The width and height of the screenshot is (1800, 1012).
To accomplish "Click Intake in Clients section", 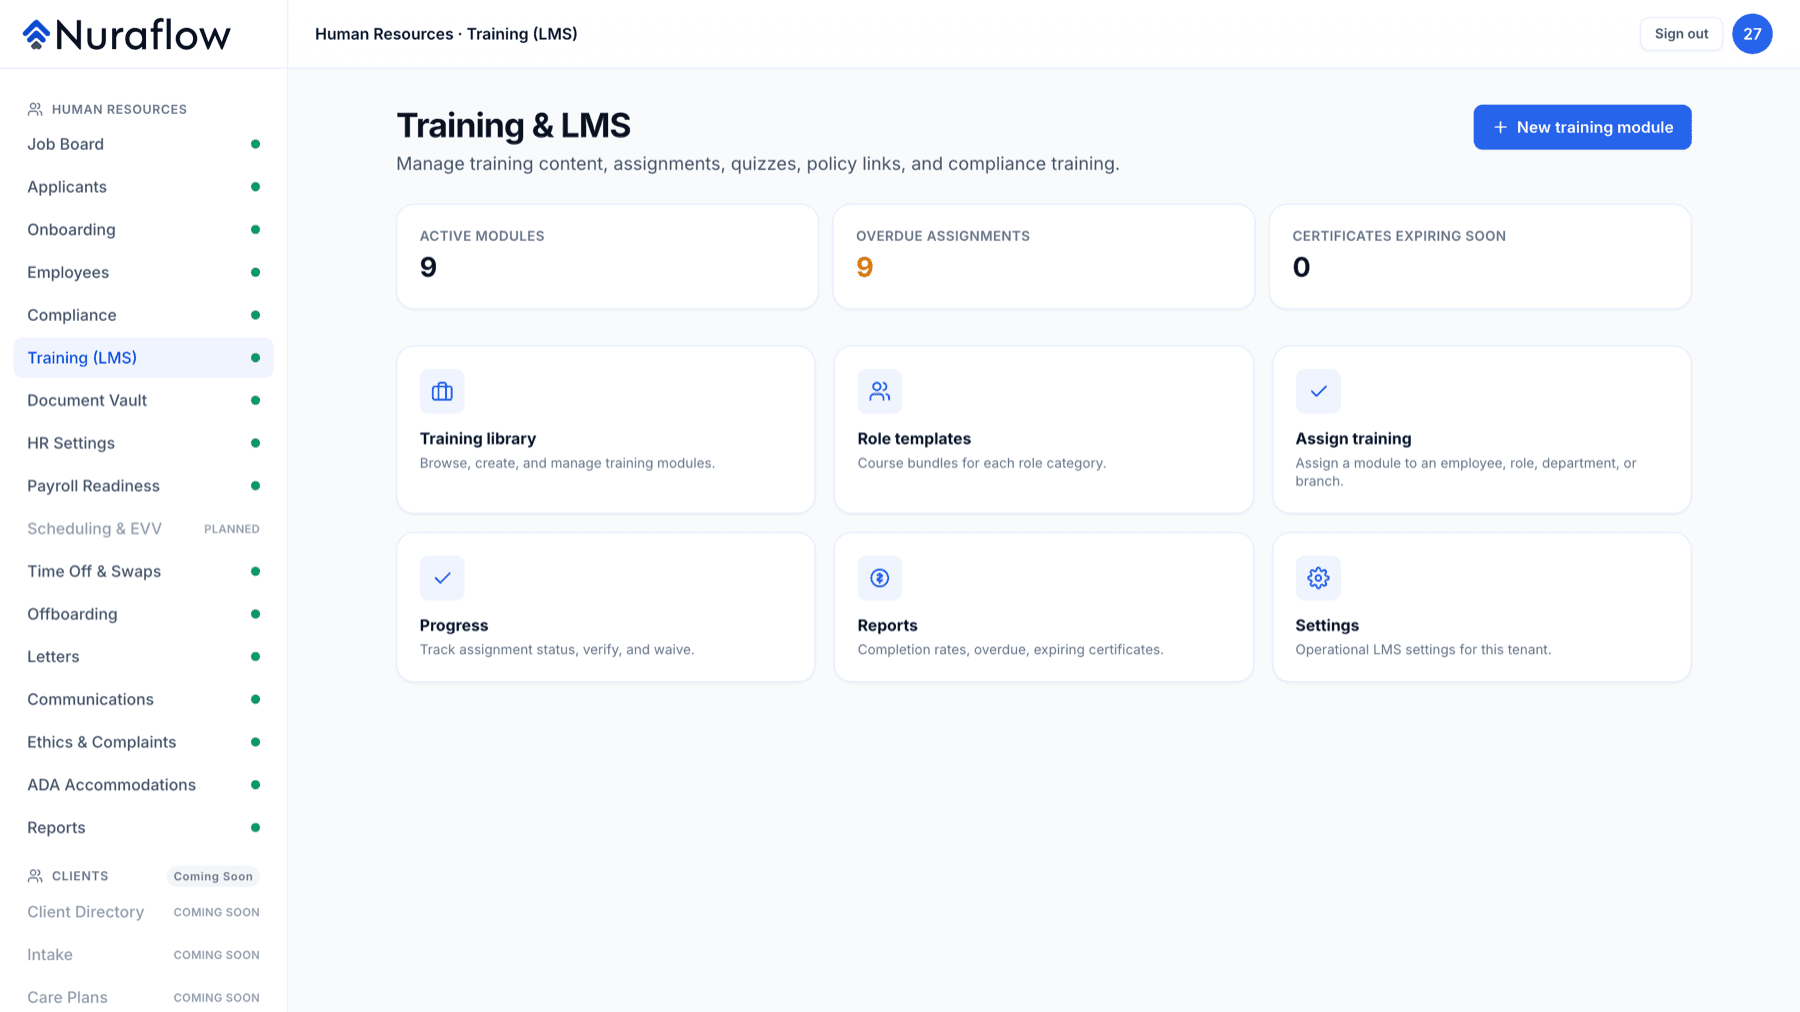I will [144, 955].
